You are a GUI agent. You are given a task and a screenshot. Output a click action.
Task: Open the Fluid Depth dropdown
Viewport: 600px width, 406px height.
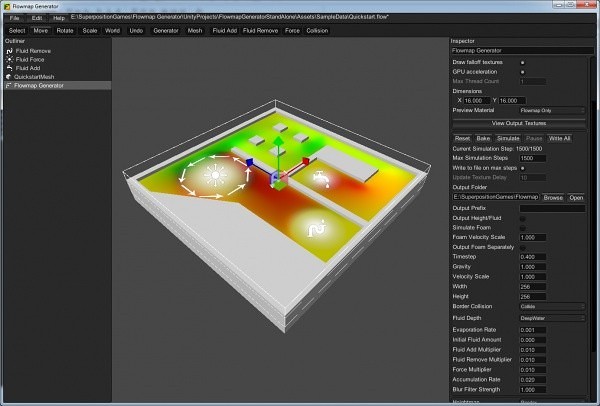coord(552,318)
